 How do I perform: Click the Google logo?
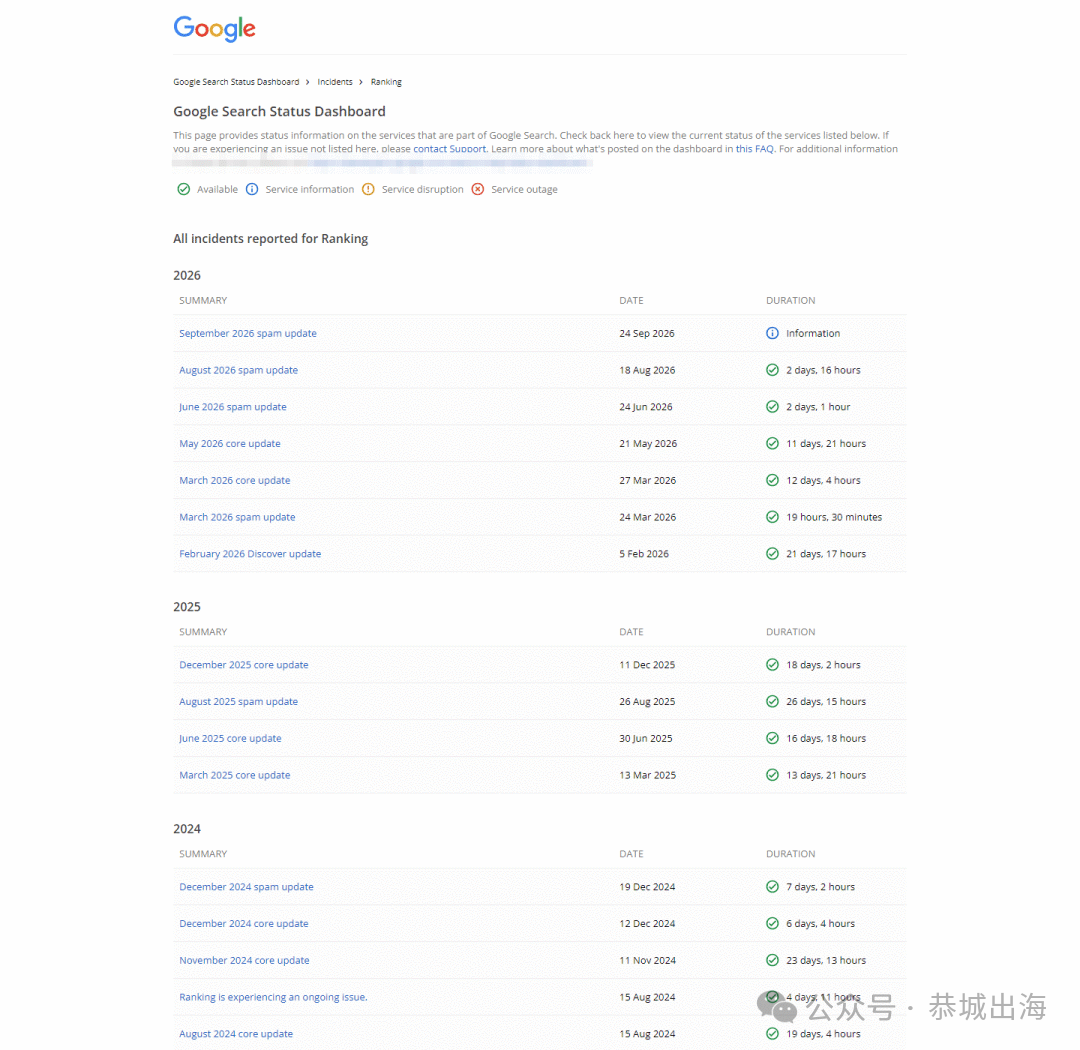point(214,29)
